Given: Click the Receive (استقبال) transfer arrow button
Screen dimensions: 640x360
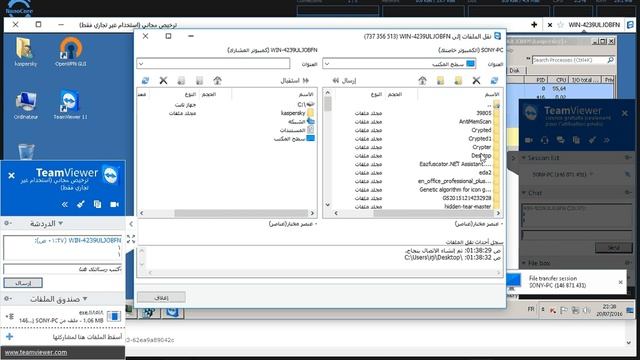Looking at the screenshot, I should tap(295, 80).
